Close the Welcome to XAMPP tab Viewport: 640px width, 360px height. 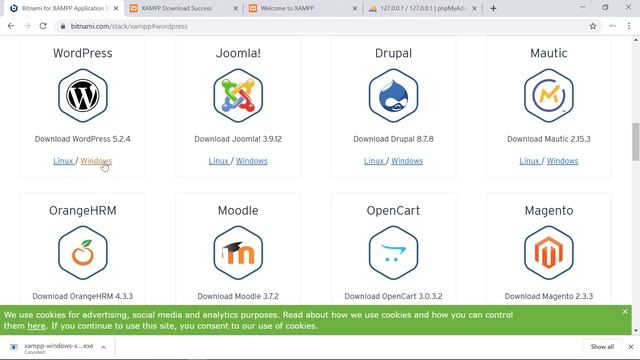(x=355, y=8)
